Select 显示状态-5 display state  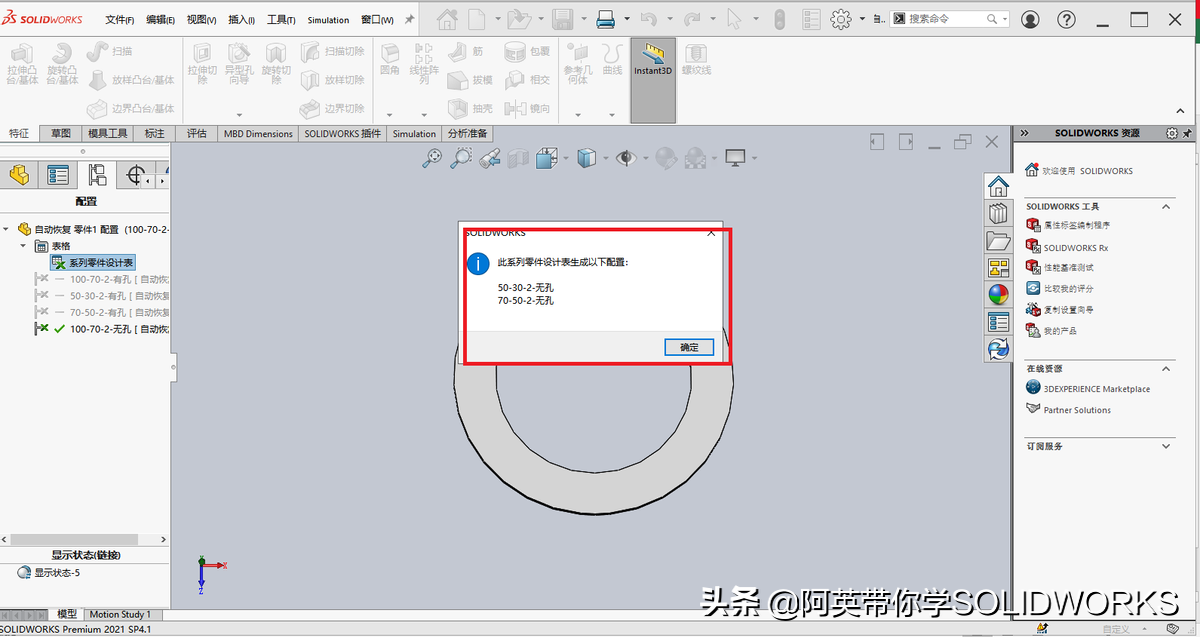click(x=49, y=573)
